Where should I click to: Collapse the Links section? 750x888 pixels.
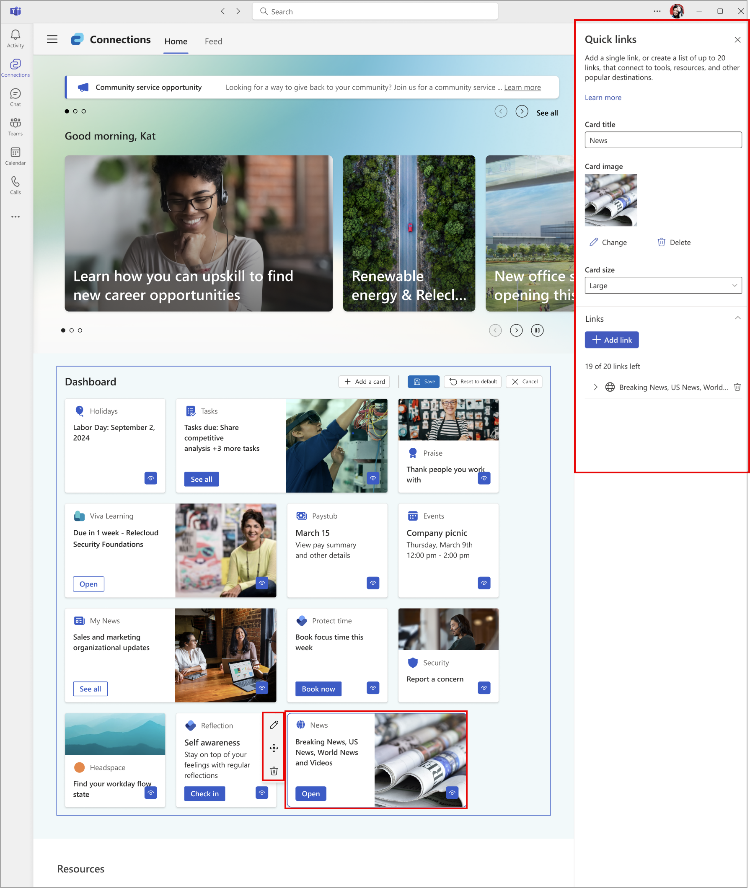click(738, 318)
